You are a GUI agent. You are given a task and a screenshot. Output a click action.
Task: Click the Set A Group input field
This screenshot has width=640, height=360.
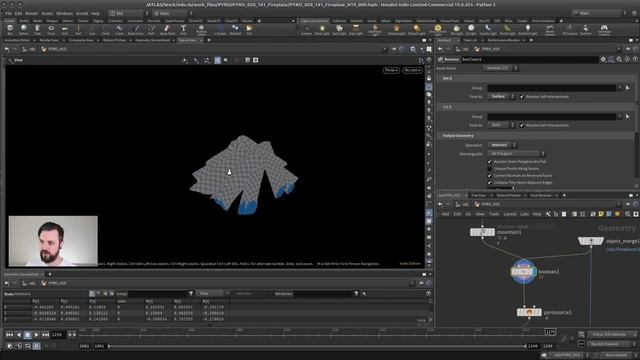tap(551, 88)
